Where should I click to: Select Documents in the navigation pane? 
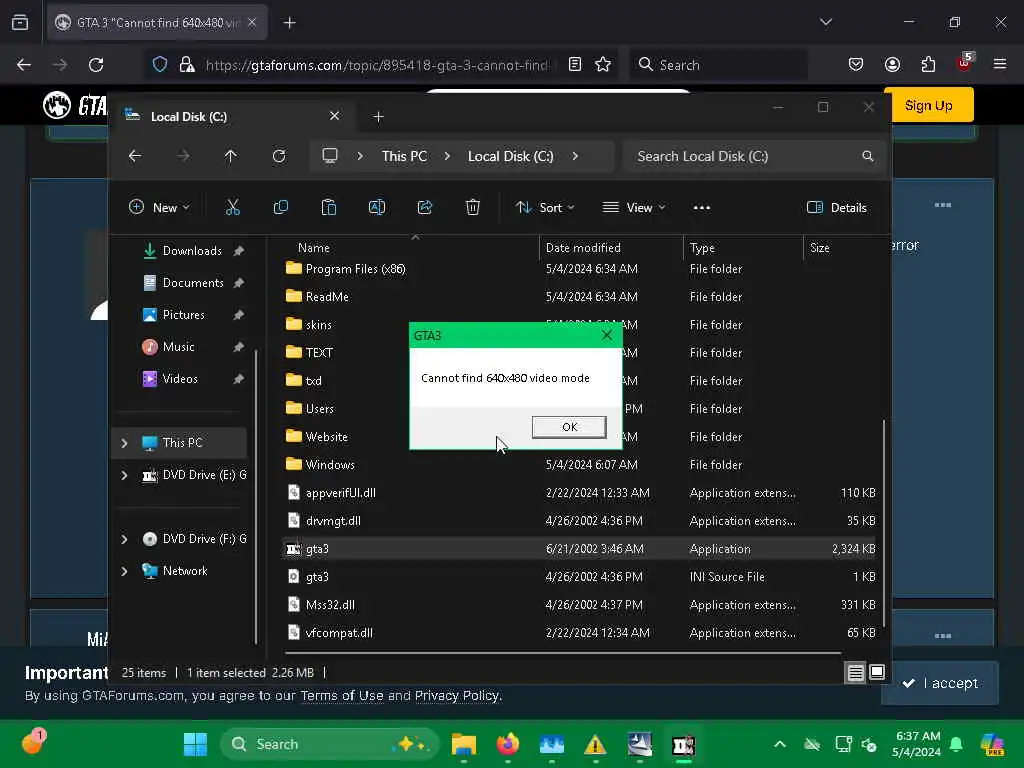tap(193, 283)
